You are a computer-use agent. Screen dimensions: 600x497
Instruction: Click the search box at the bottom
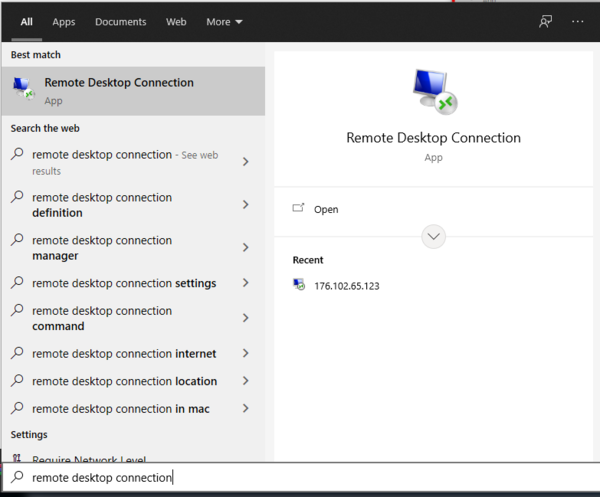300,478
